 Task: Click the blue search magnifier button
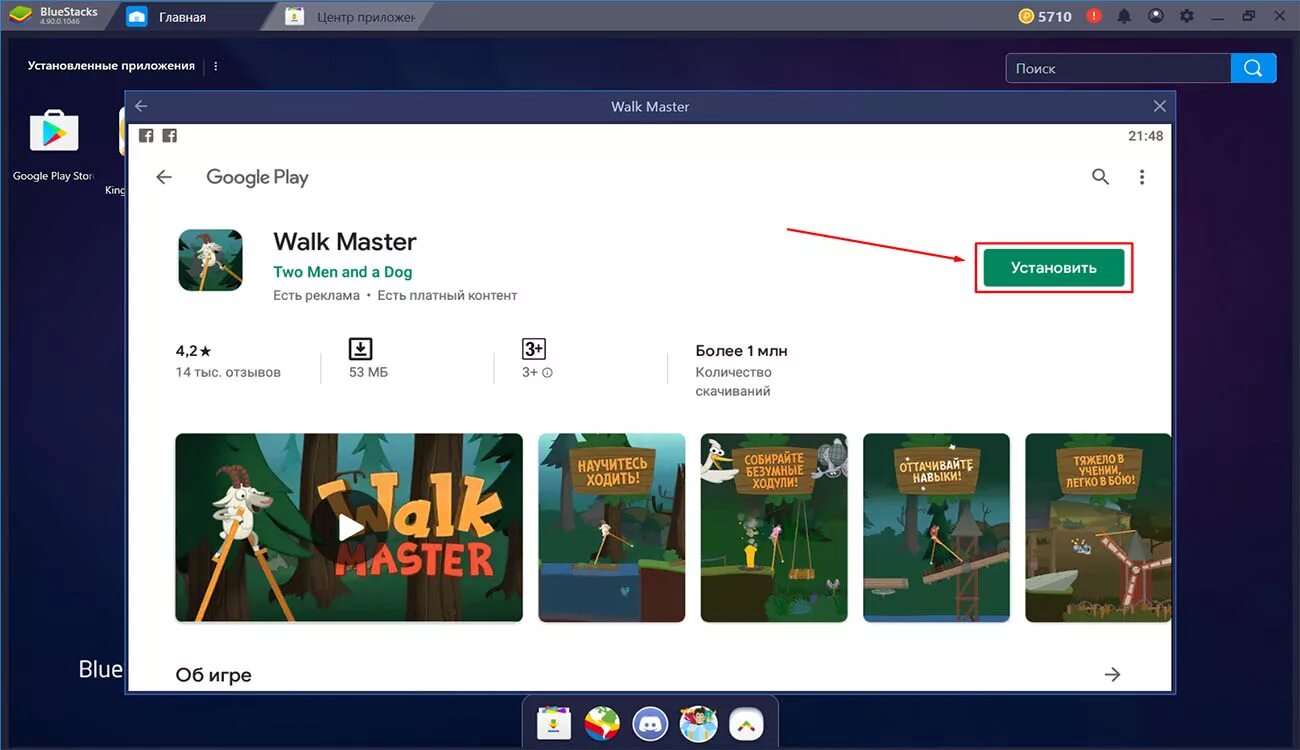coord(1254,68)
